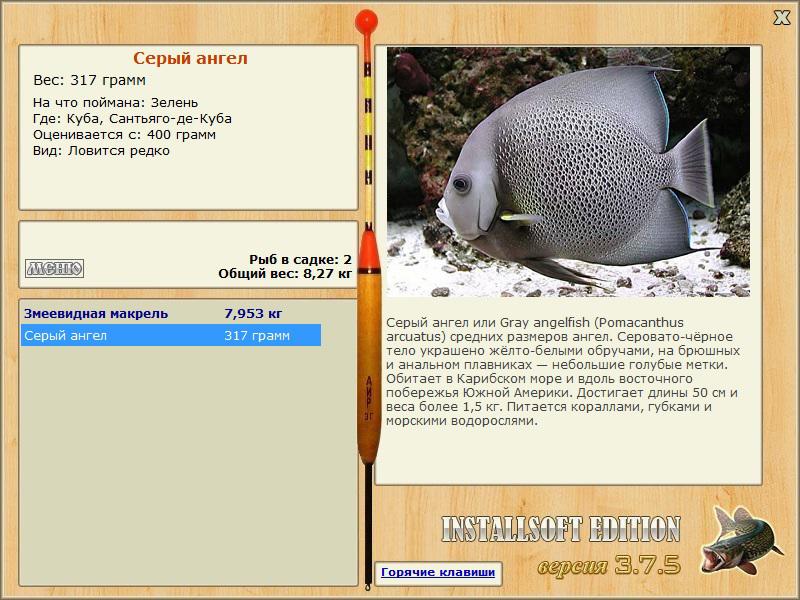Click the 317 грамм value in selected row
This screenshot has height=600, width=800.
[257, 336]
